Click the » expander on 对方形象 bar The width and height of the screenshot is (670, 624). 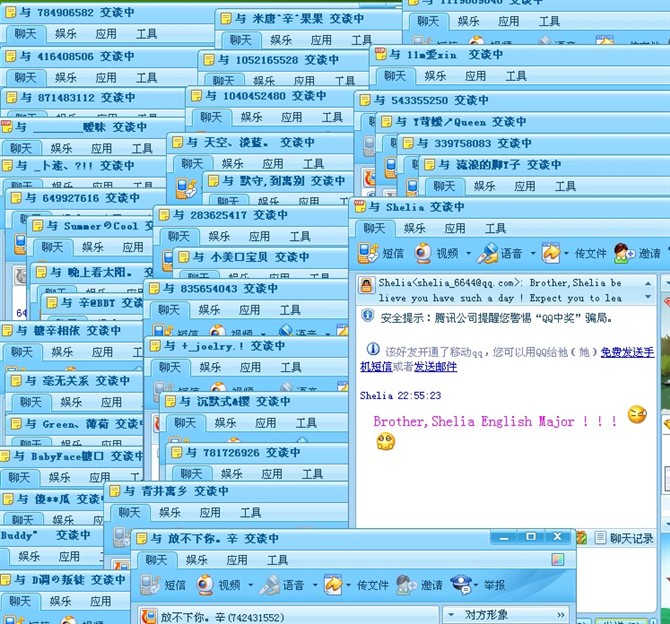coord(561,615)
